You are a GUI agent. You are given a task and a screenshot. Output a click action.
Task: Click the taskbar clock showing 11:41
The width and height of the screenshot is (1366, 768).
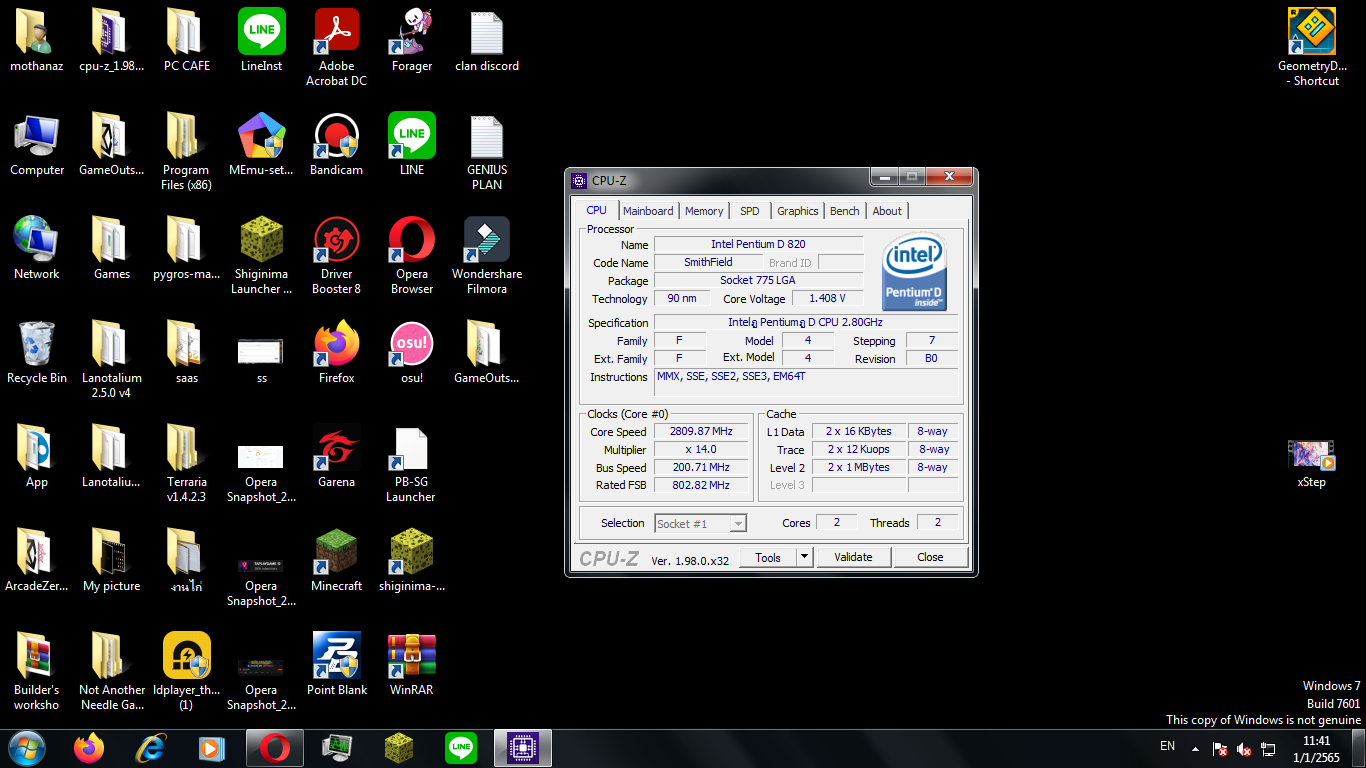tap(1316, 748)
